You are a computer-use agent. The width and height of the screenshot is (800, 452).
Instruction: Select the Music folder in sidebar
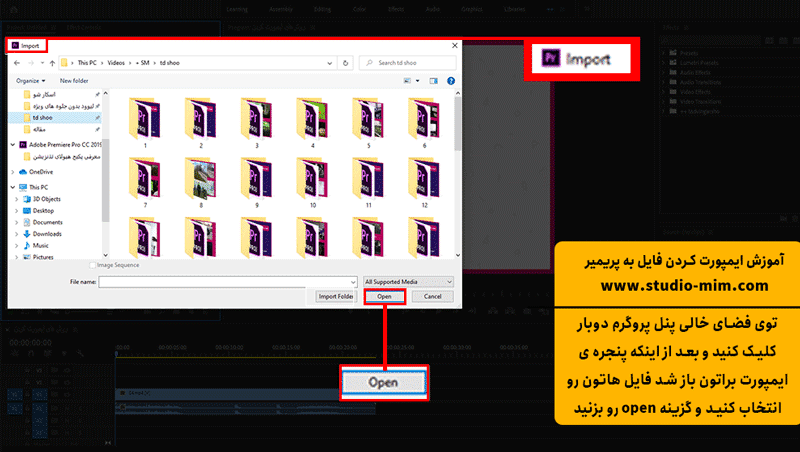40,245
